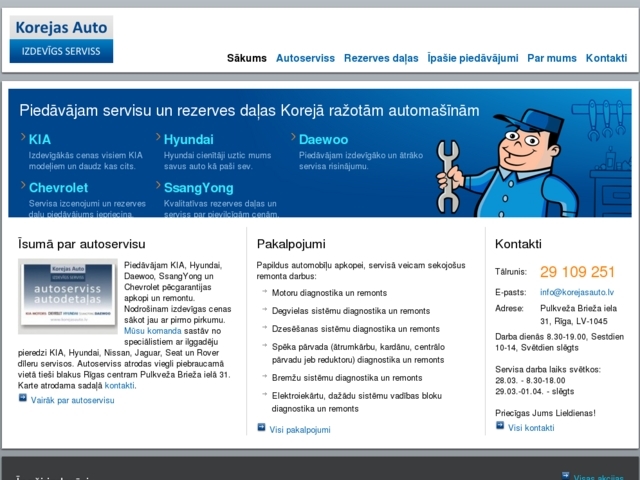
Task: Click Degvielas sistēmu diagnostika un remonts item
Action: [351, 311]
